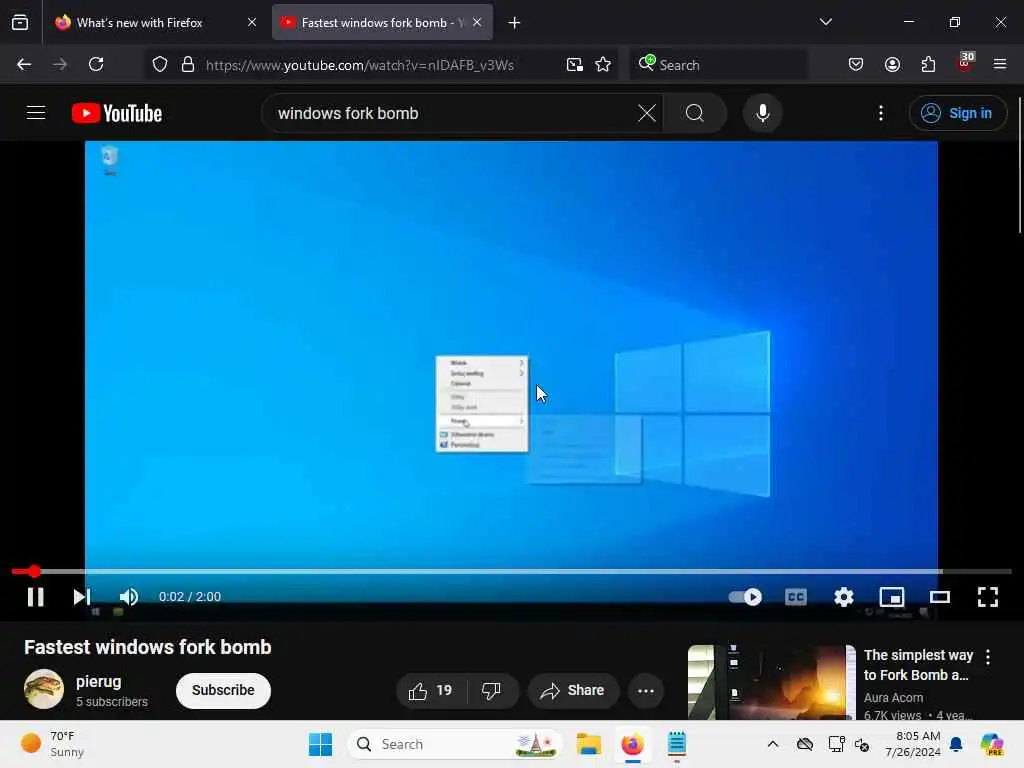
Task: Open Notepad app from taskbar
Action: 677,744
